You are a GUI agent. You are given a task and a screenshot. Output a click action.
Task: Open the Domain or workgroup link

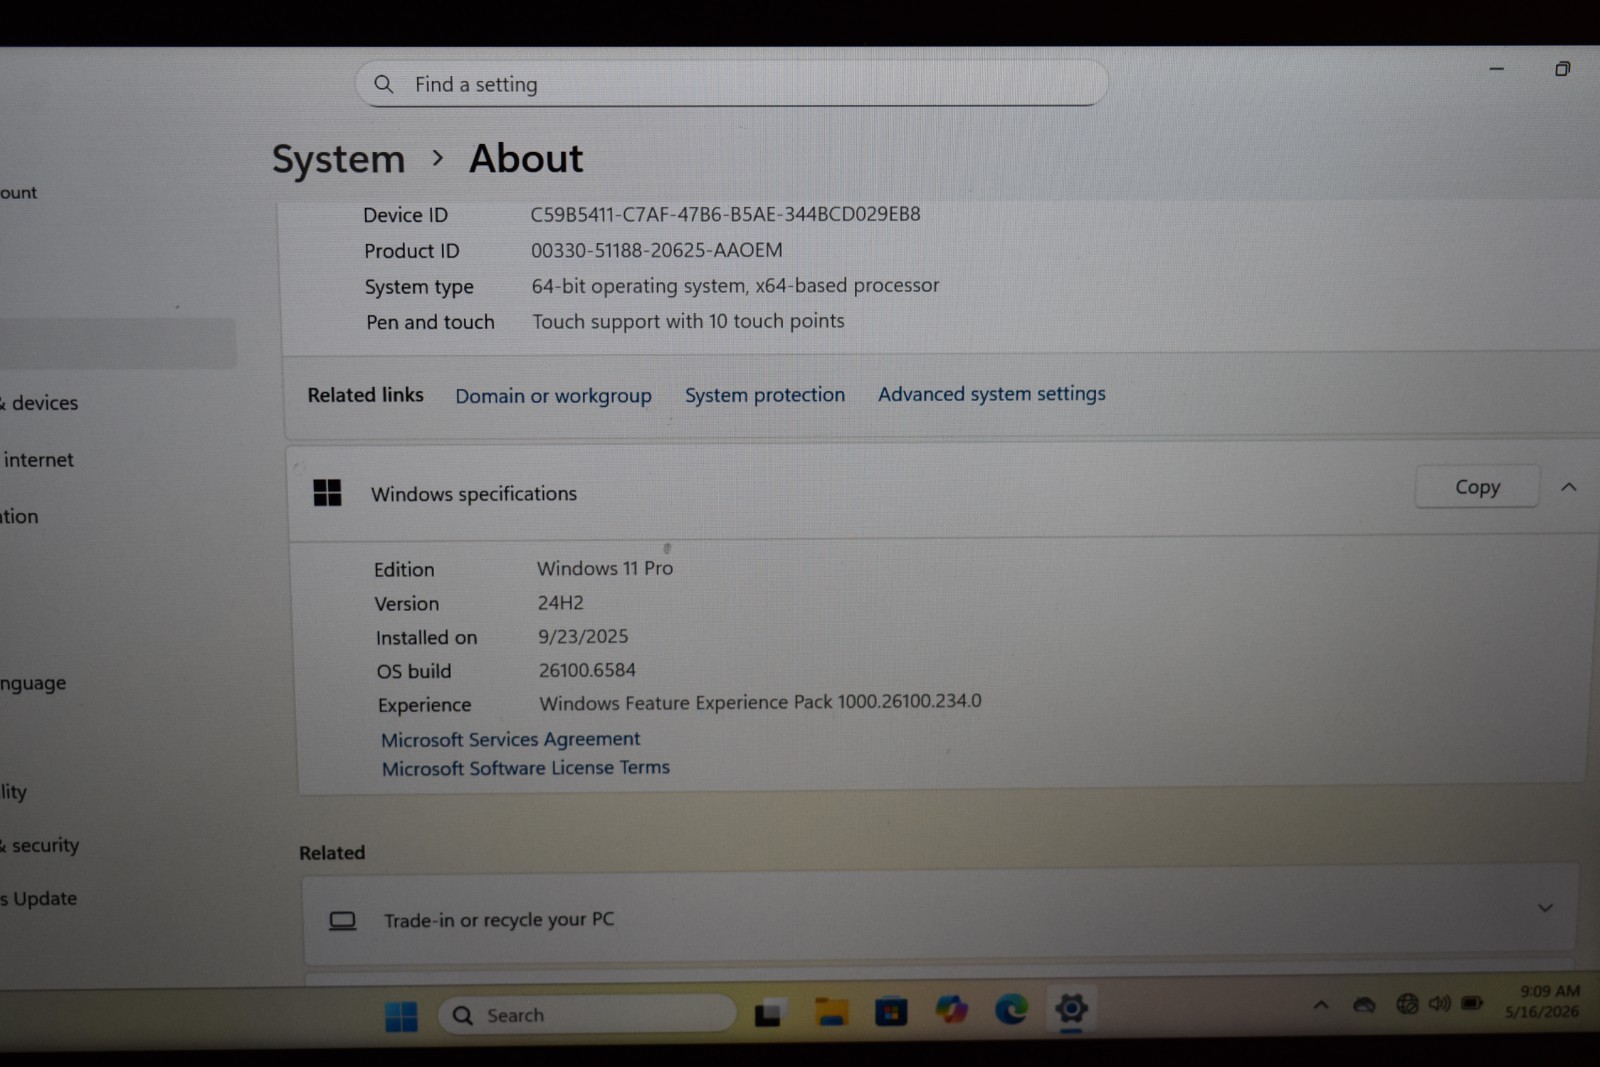553,396
